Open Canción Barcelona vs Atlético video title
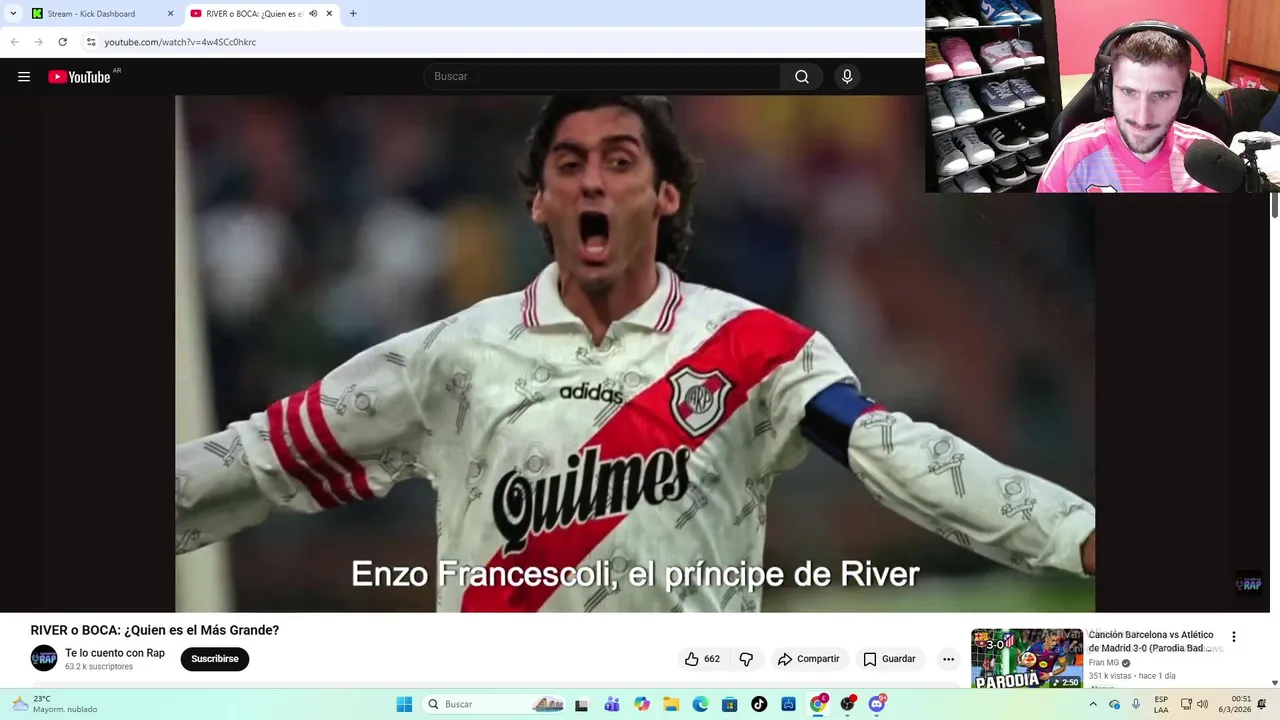The image size is (1280, 720). [1151, 641]
